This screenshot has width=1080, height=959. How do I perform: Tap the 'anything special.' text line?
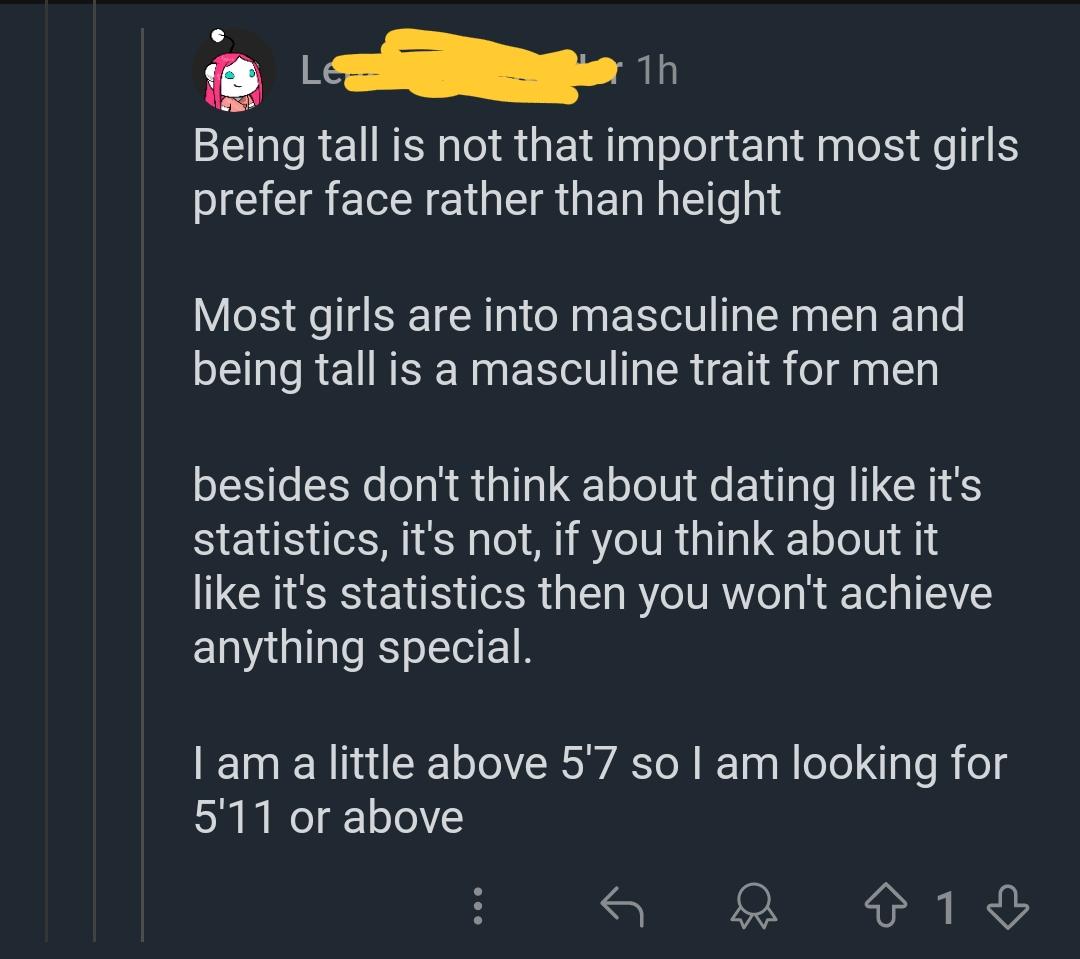[x=362, y=648]
